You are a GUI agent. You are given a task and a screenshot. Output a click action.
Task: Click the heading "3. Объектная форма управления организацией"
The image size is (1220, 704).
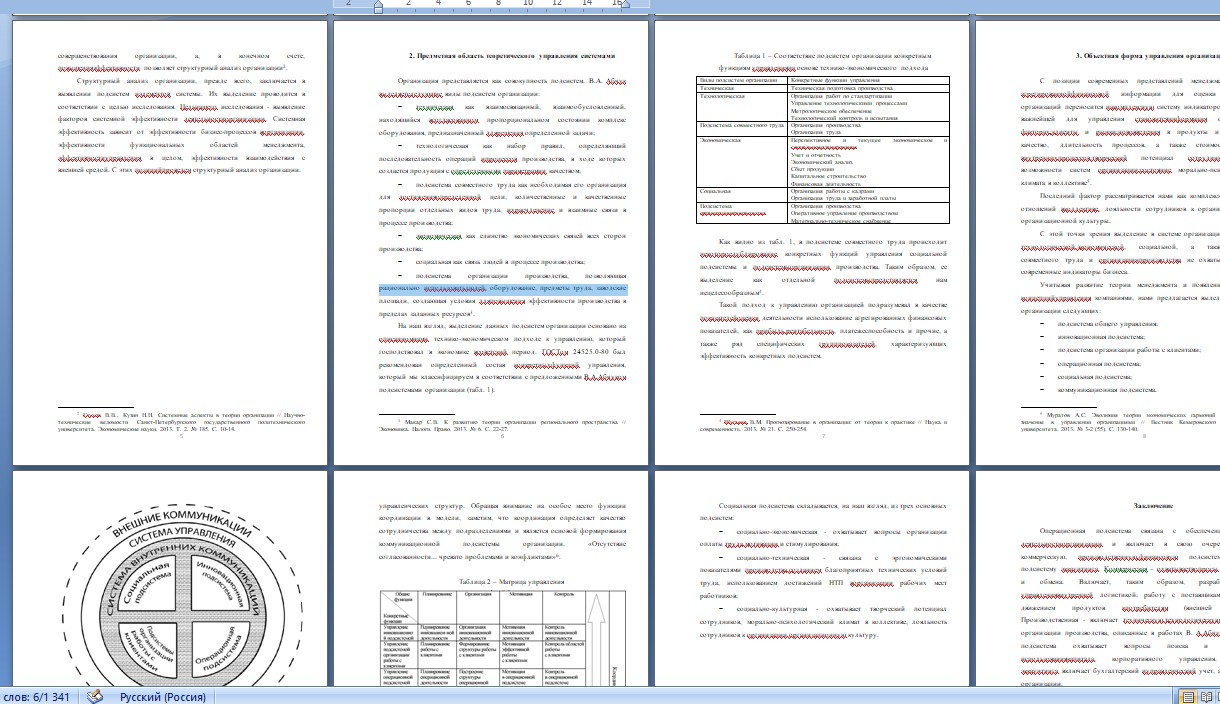[1148, 57]
